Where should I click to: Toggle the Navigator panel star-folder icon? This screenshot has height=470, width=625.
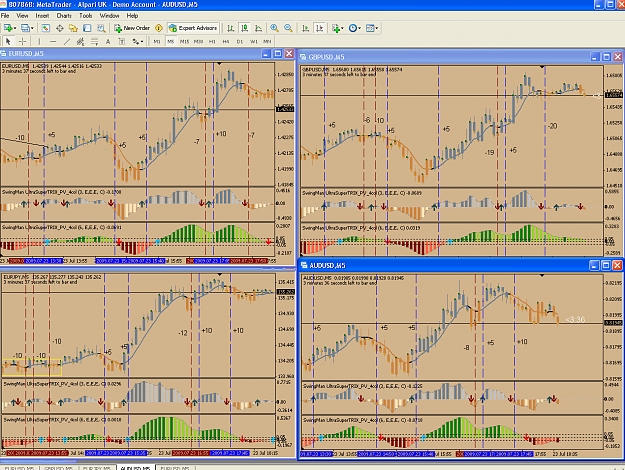(x=73, y=28)
